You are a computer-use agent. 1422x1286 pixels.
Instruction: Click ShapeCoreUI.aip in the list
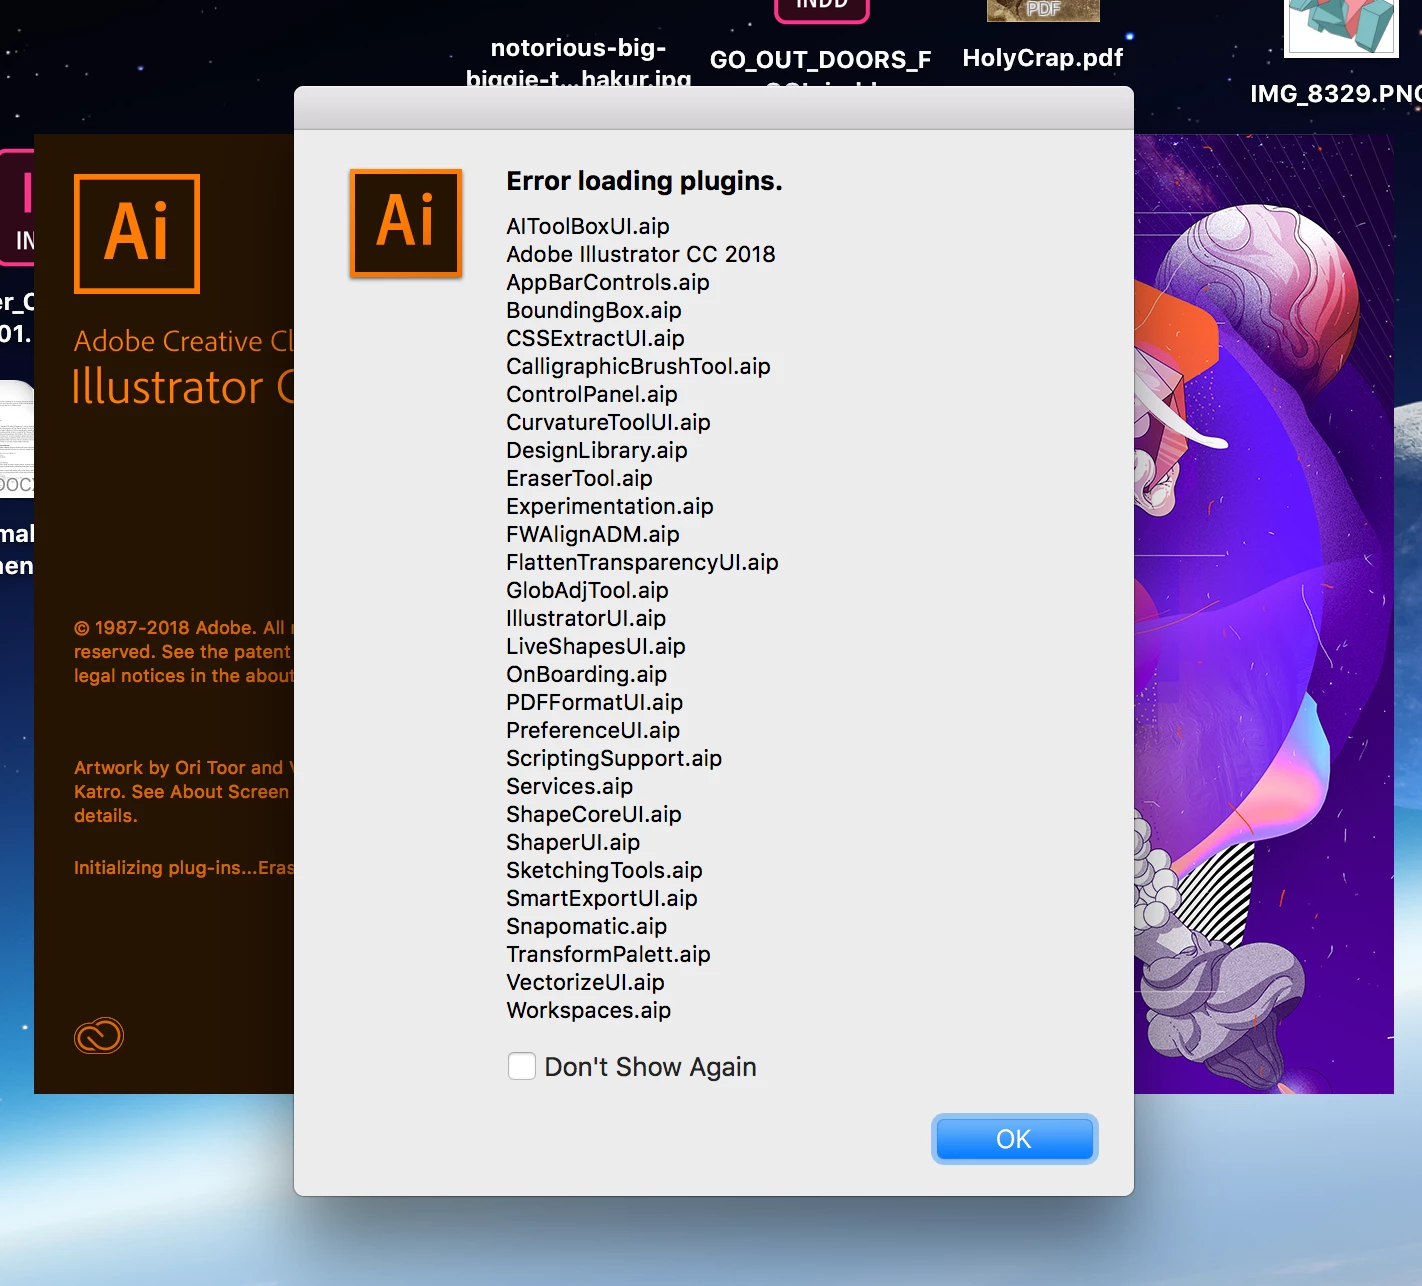[x=594, y=814]
